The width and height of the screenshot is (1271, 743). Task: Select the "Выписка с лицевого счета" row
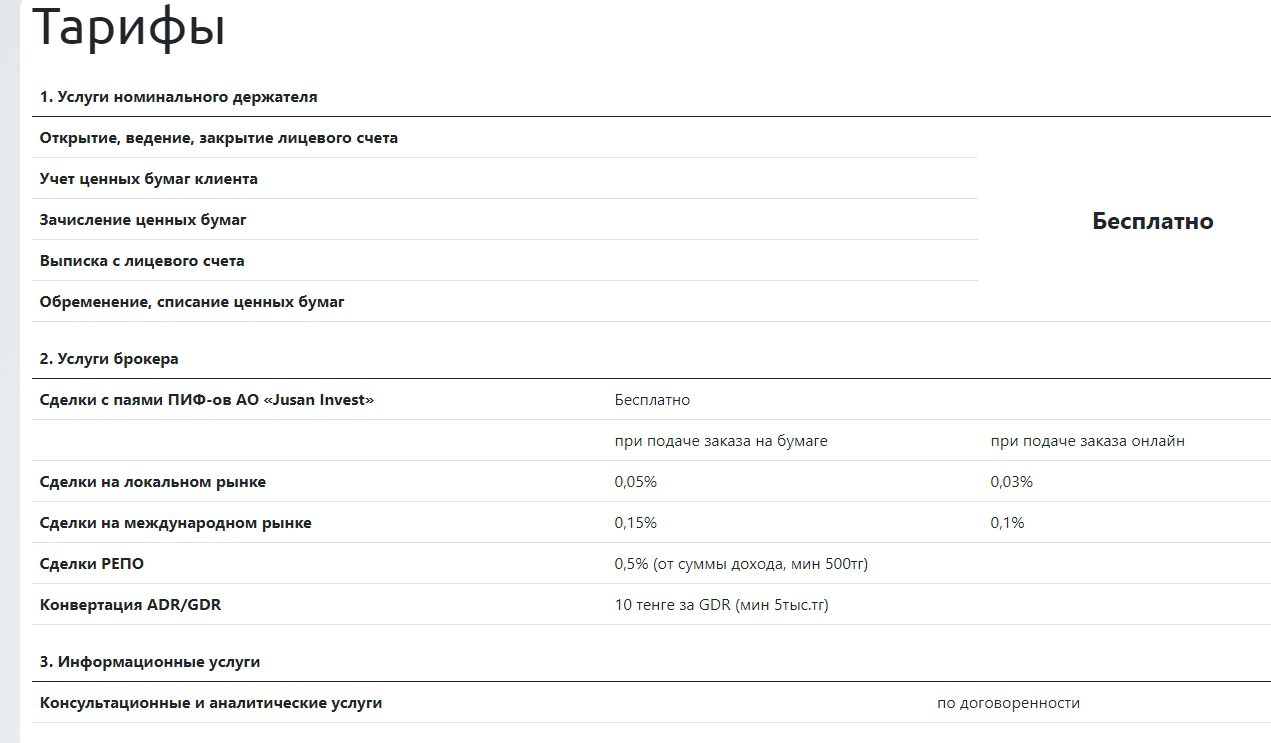[x=142, y=261]
